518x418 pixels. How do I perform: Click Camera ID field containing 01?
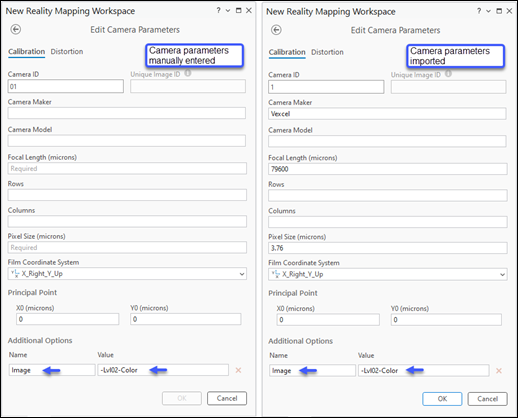pos(66,86)
